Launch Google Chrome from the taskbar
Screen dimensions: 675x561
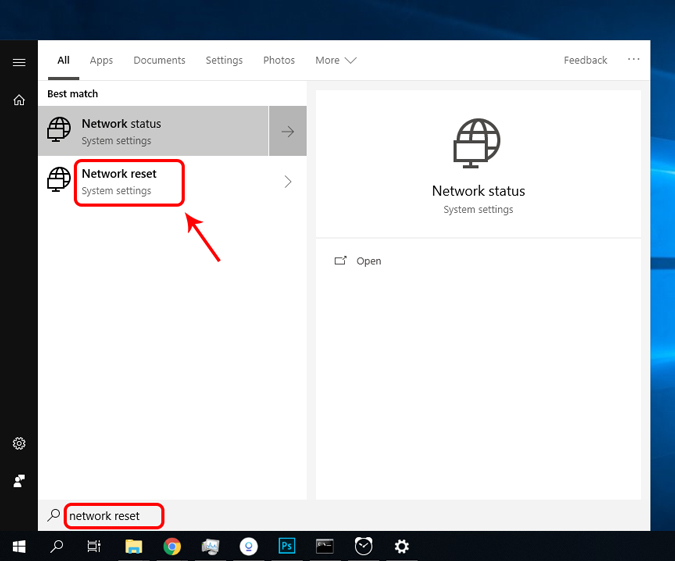coord(172,546)
